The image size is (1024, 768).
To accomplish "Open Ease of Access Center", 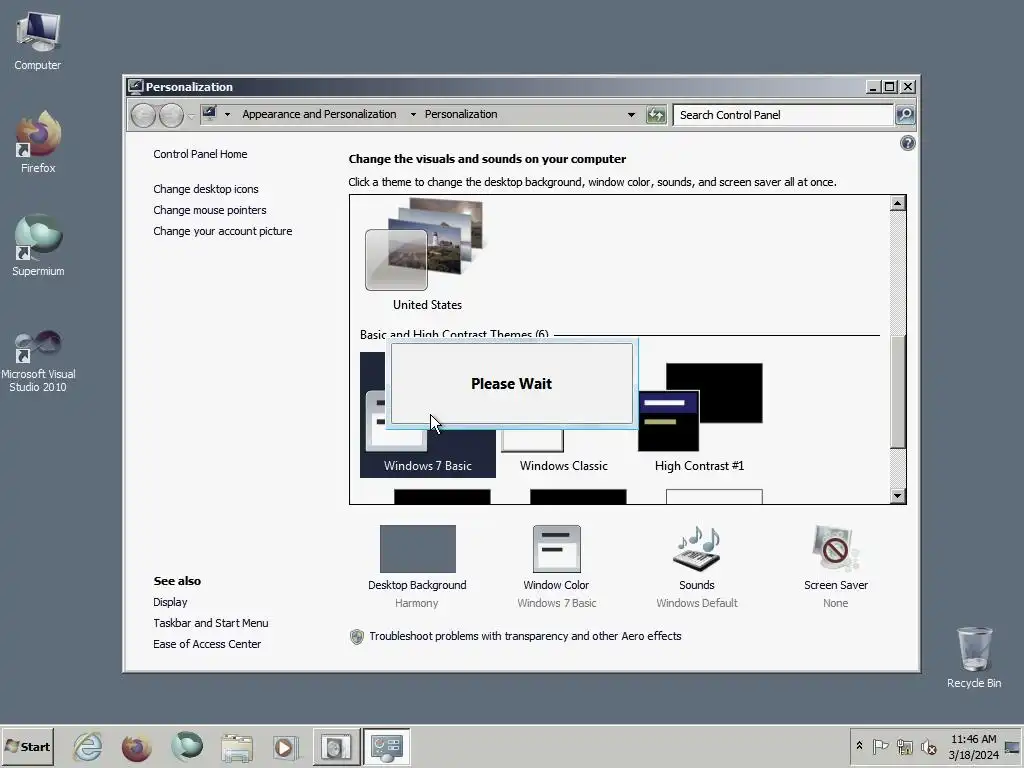I will (x=207, y=644).
